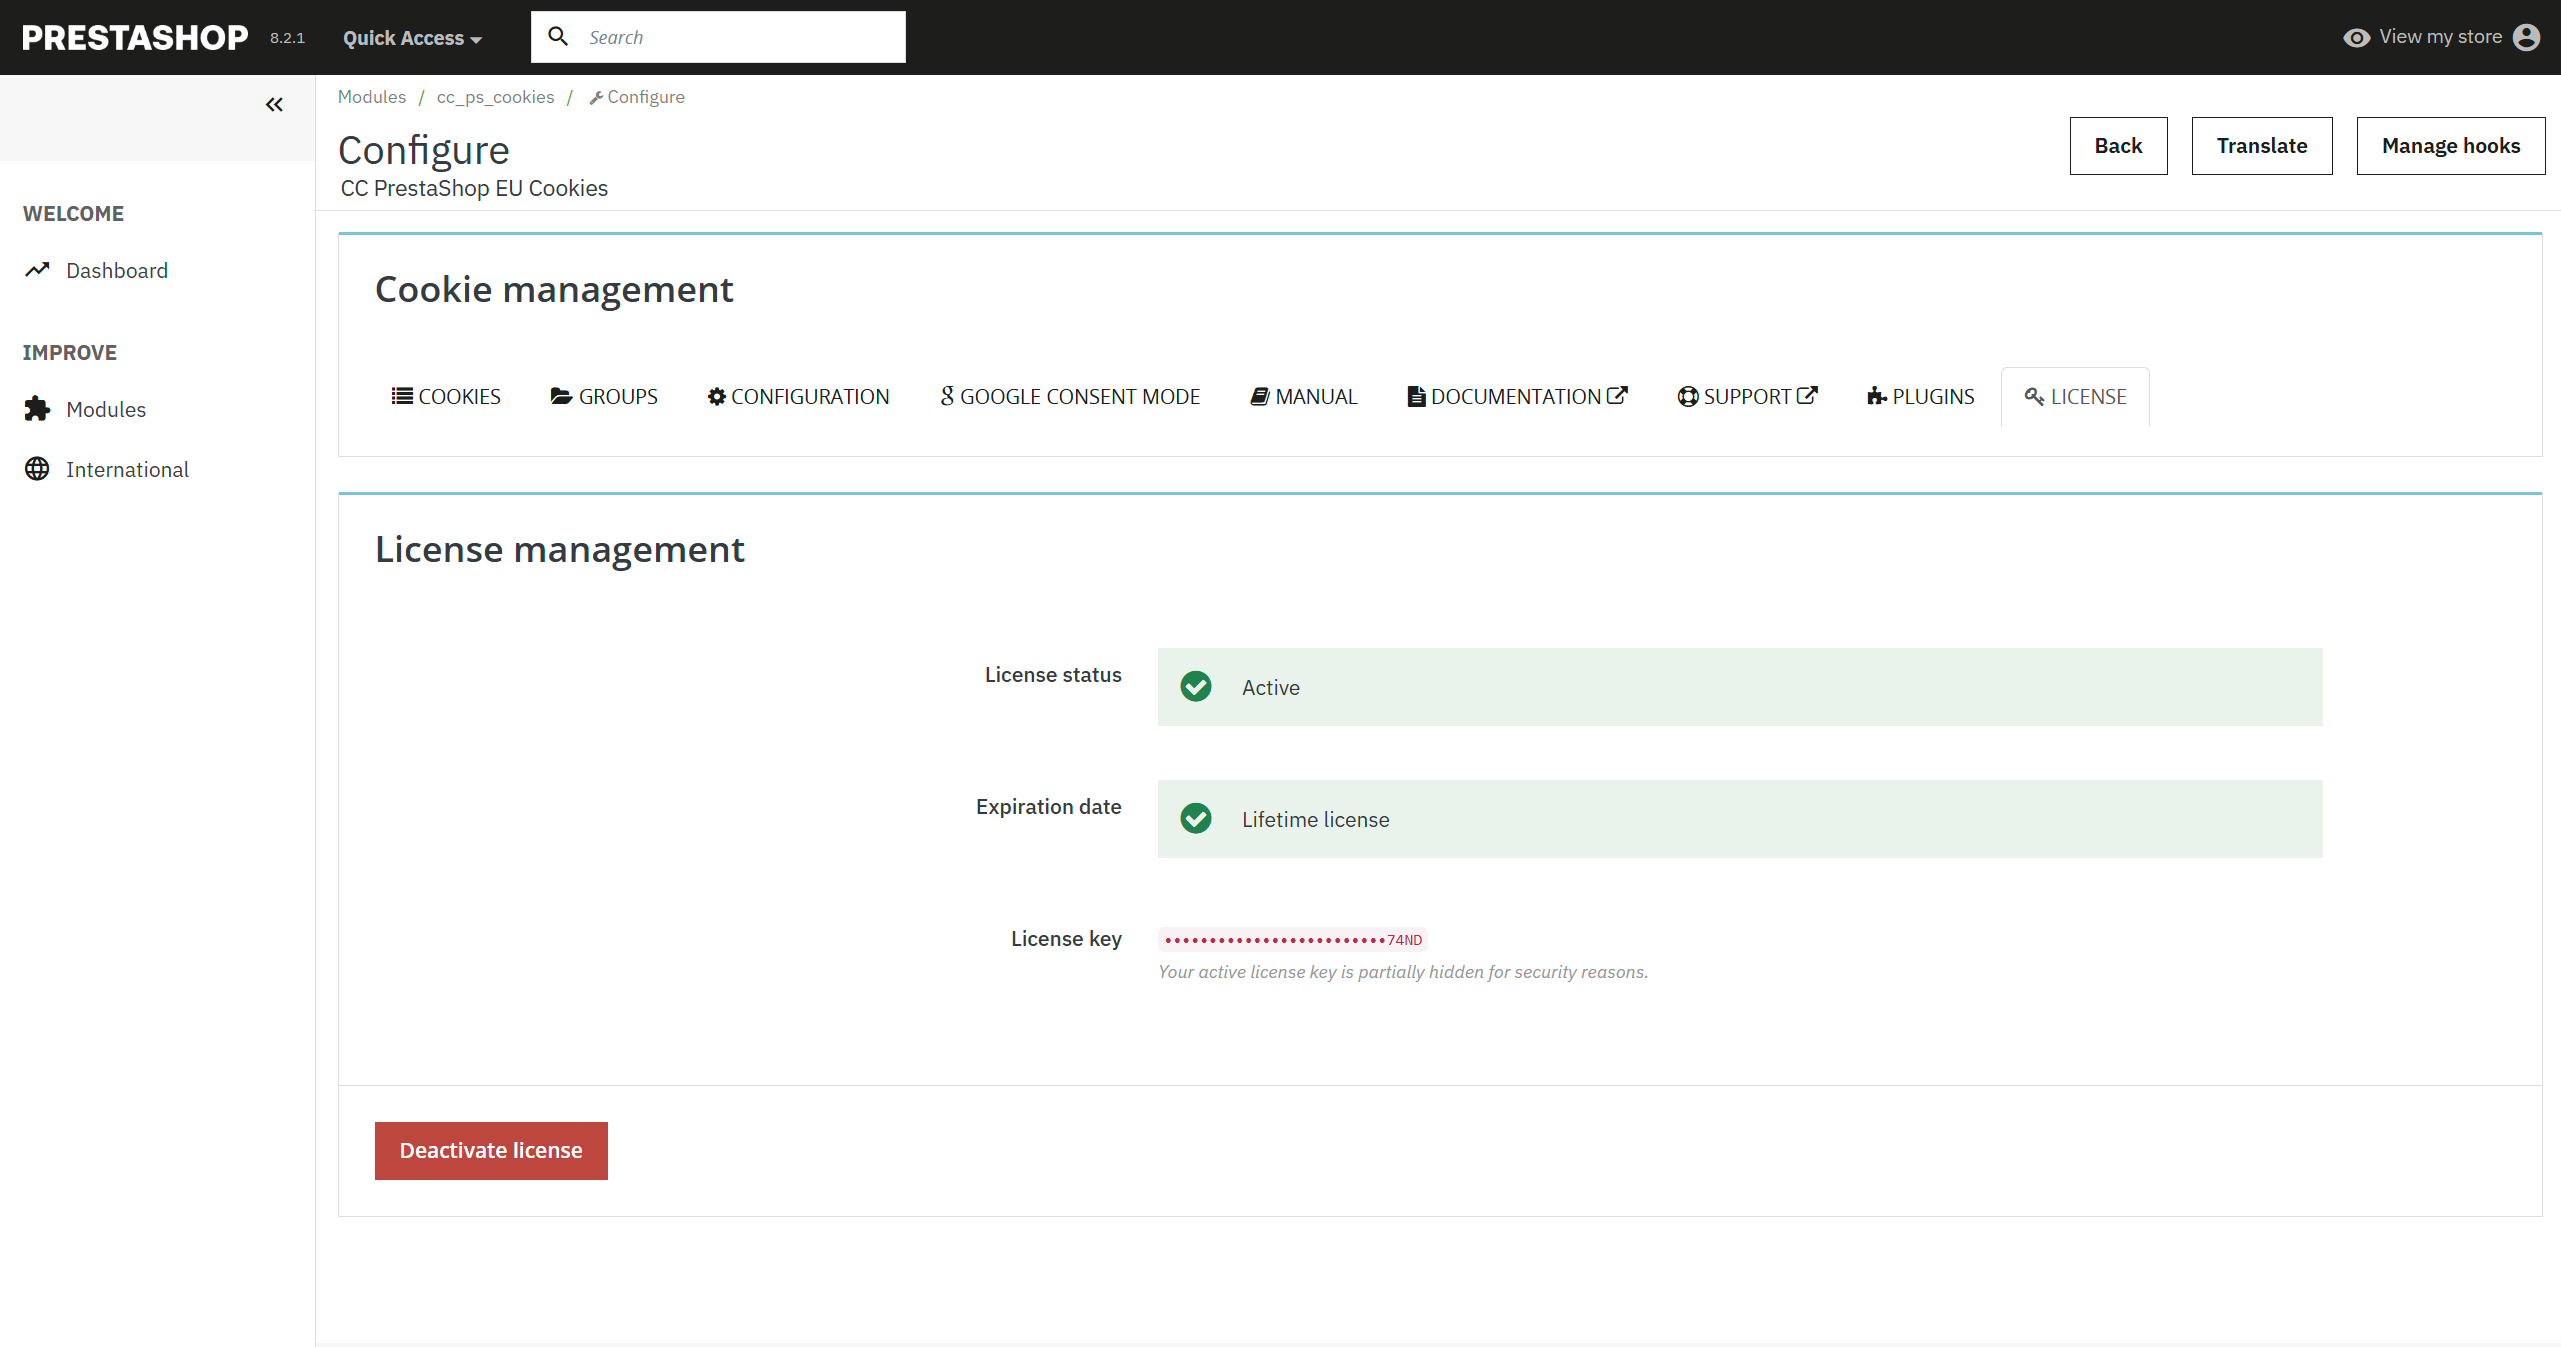
Task: Click the green checkmark beside Active status
Action: [x=1196, y=687]
